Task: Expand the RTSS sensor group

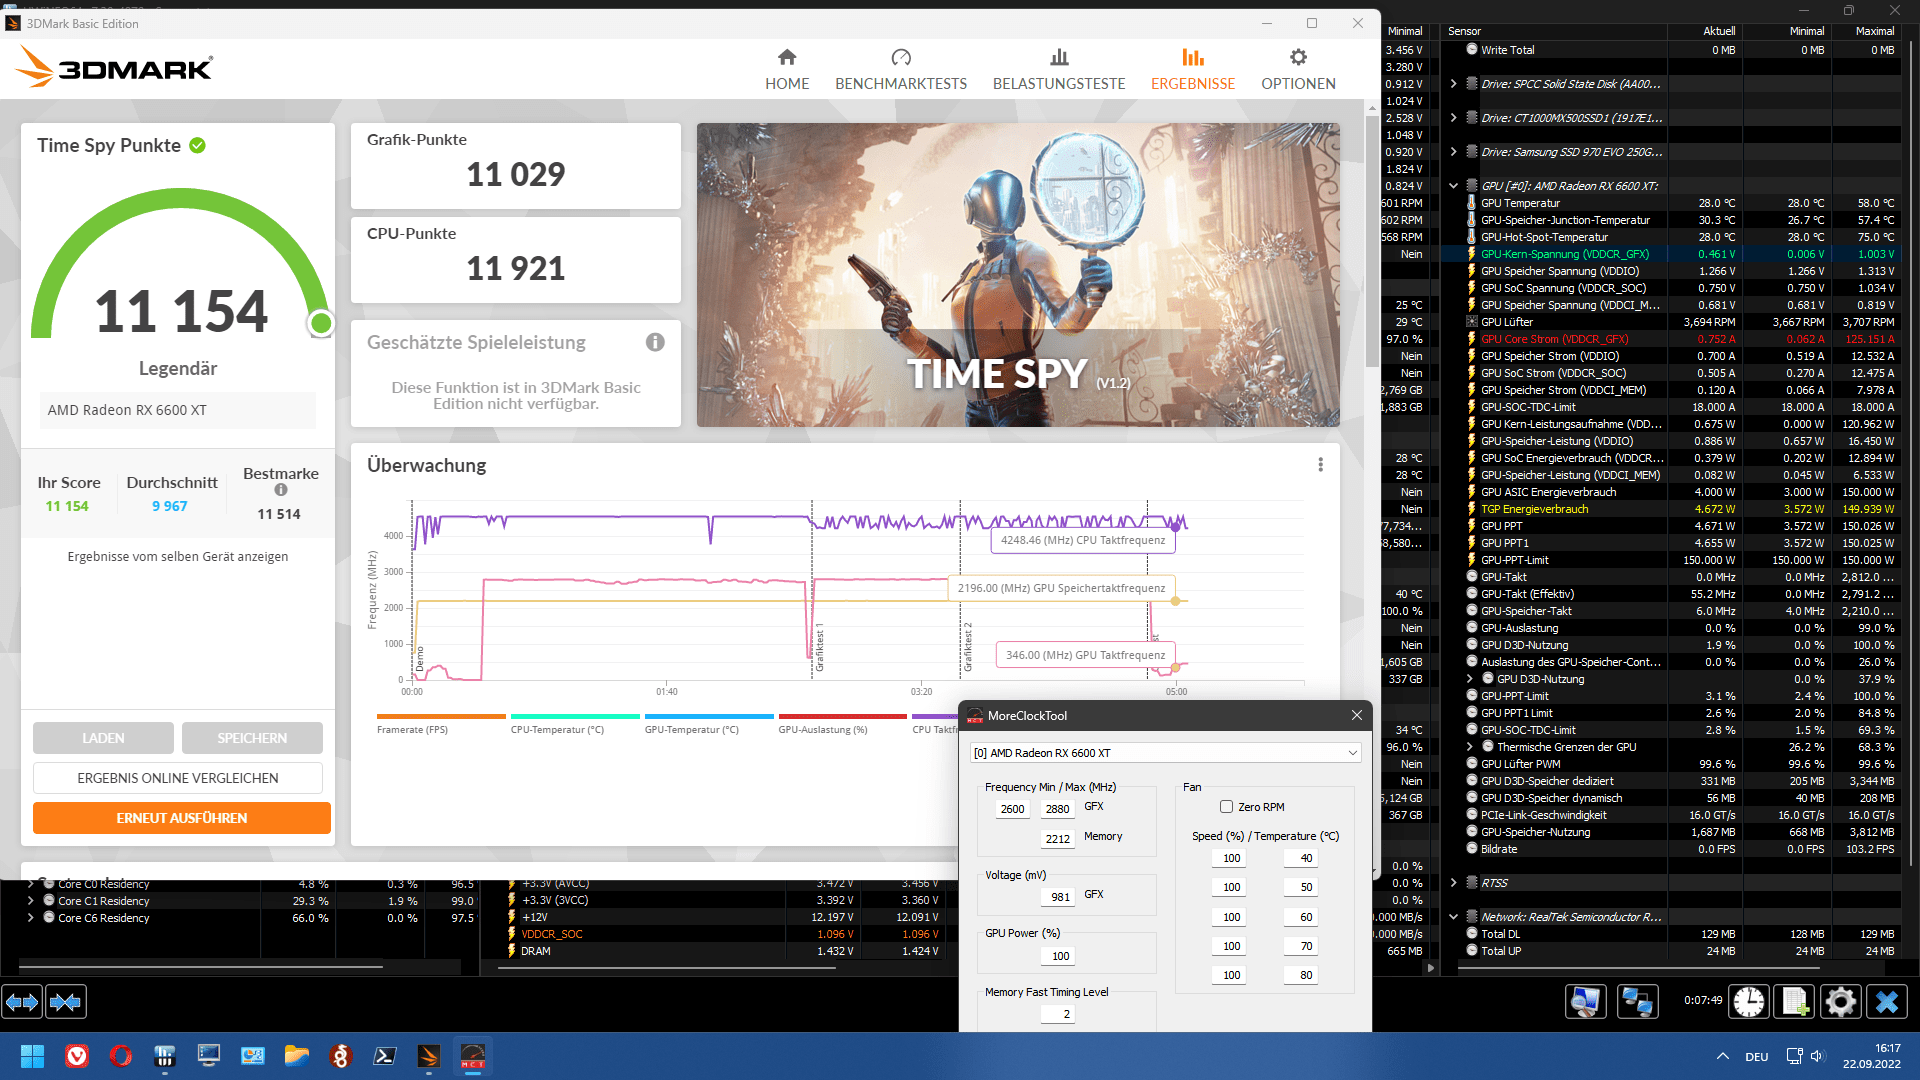Action: click(1453, 883)
